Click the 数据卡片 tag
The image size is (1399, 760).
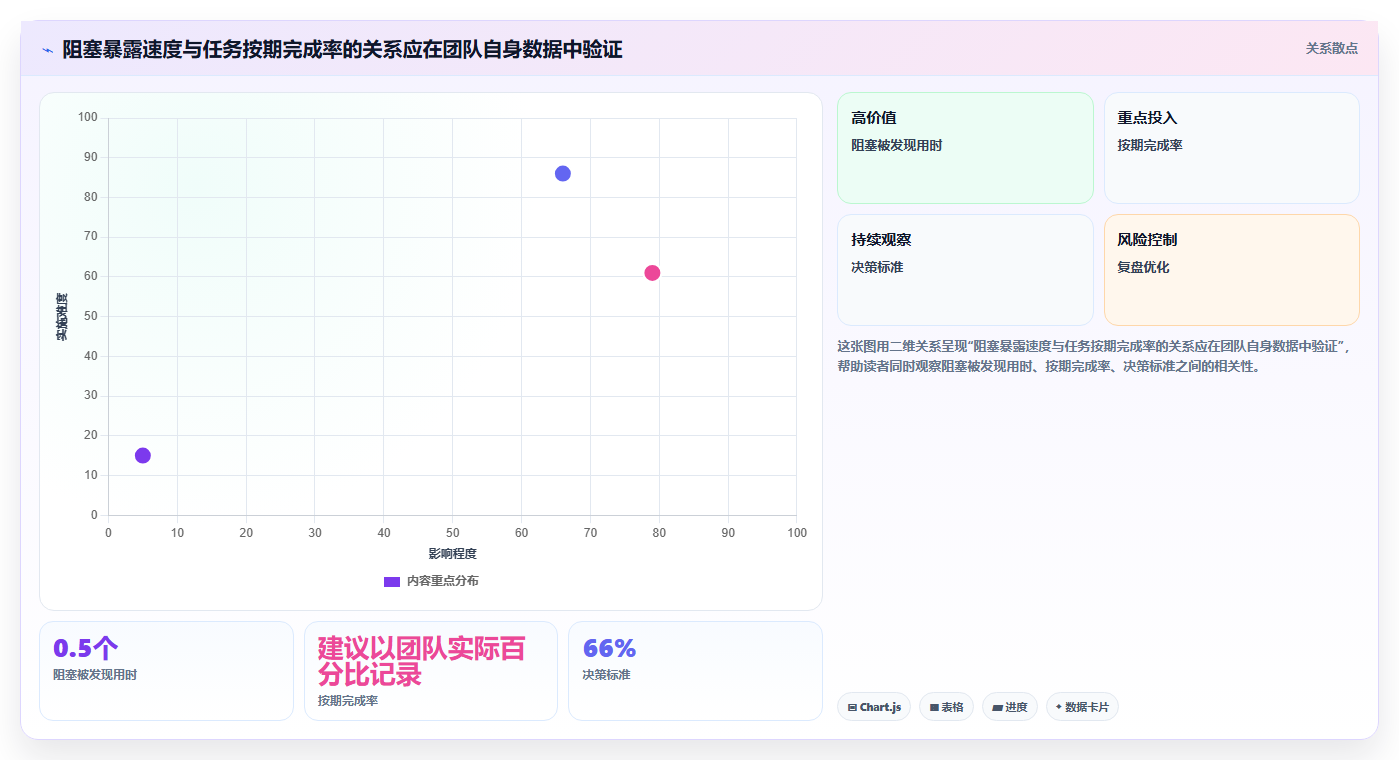(1082, 707)
